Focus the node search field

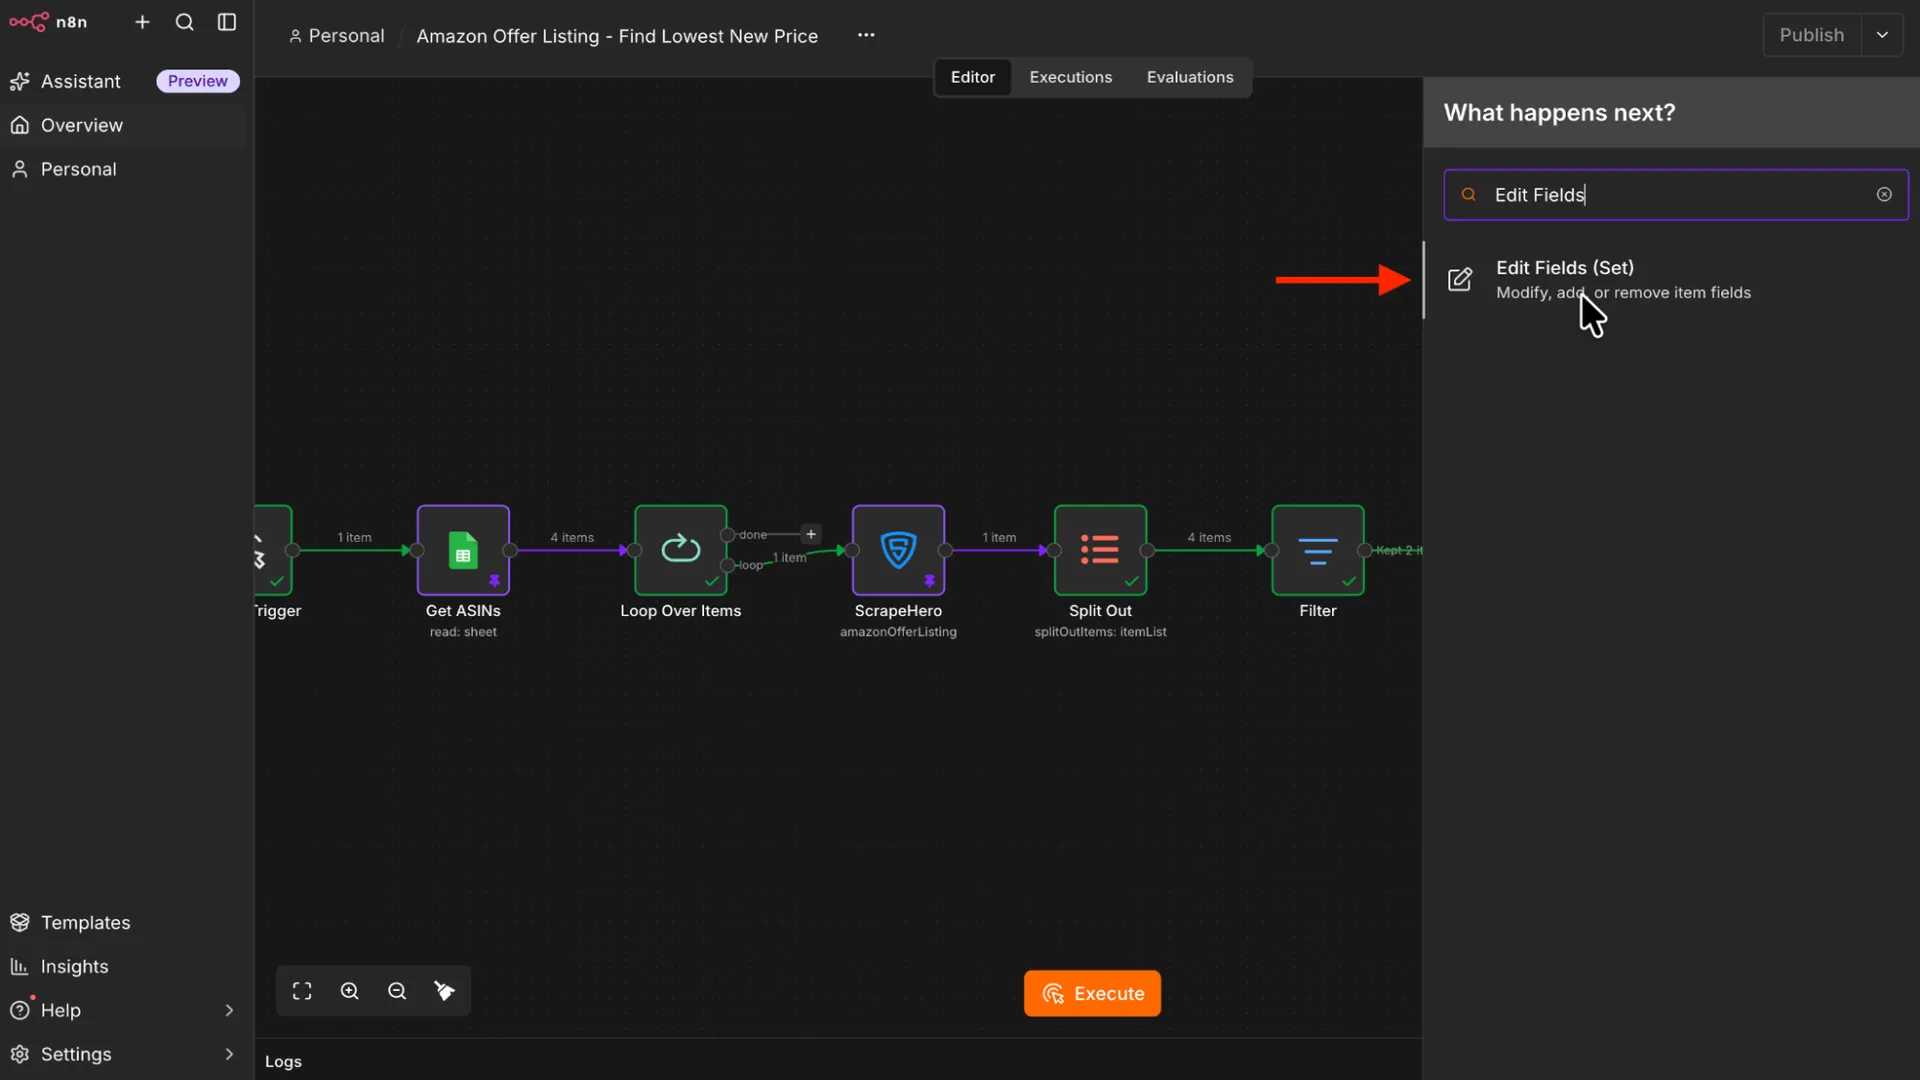(1675, 195)
